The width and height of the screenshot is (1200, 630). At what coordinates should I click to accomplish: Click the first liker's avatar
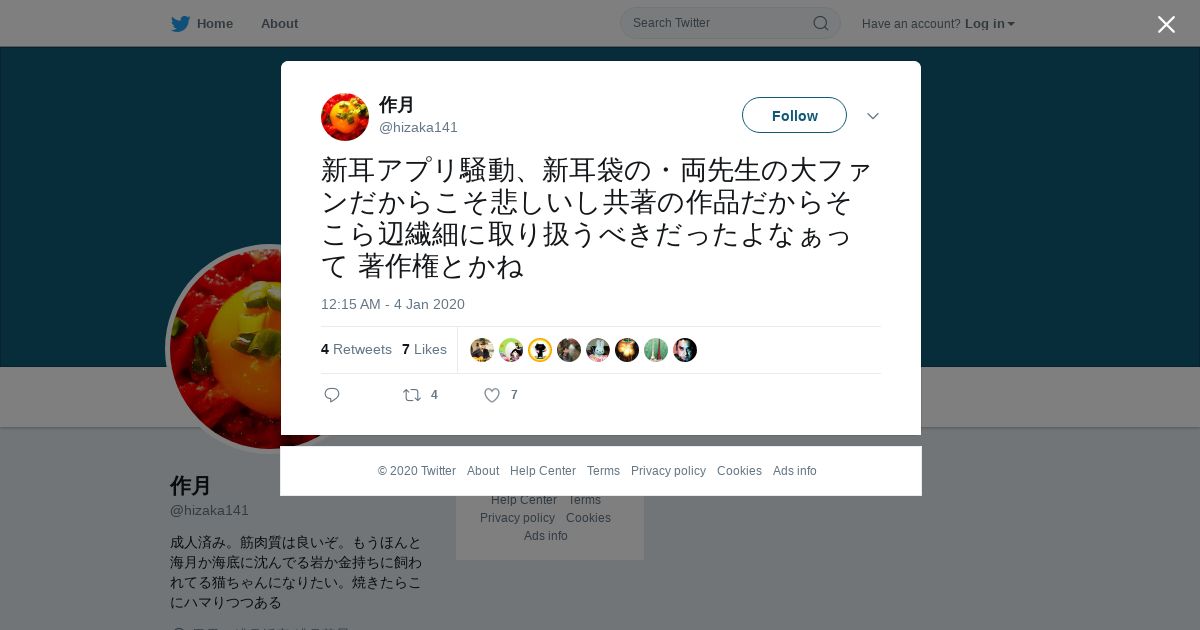click(482, 350)
